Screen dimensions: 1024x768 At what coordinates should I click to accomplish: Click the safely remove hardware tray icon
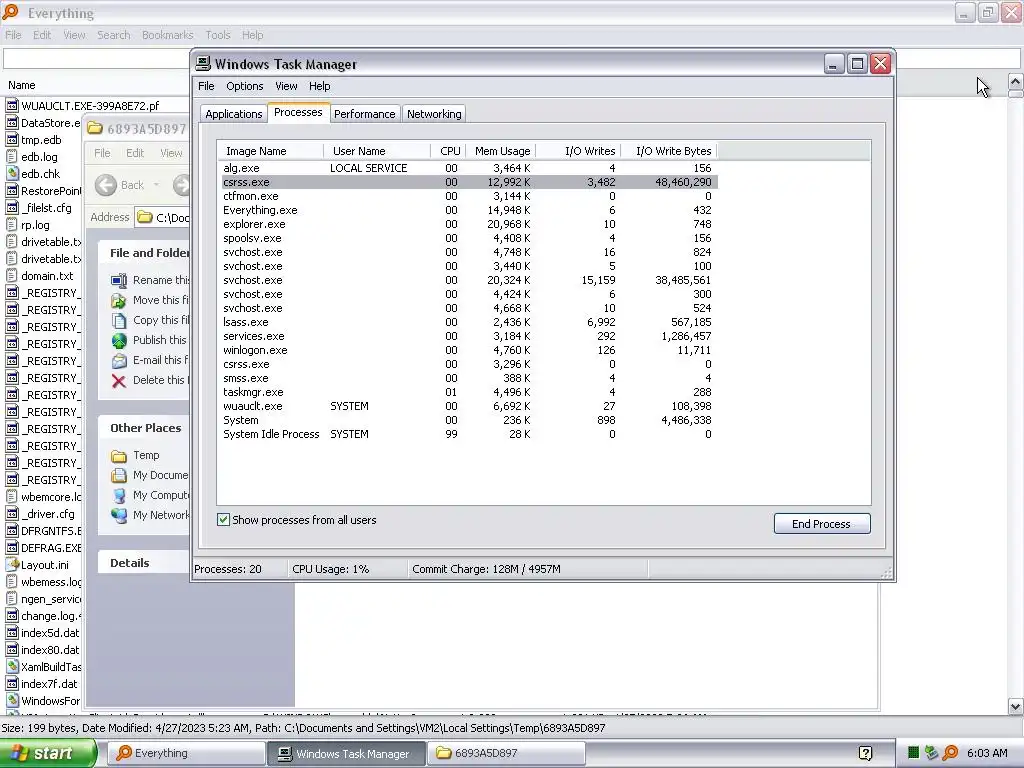tap(932, 753)
